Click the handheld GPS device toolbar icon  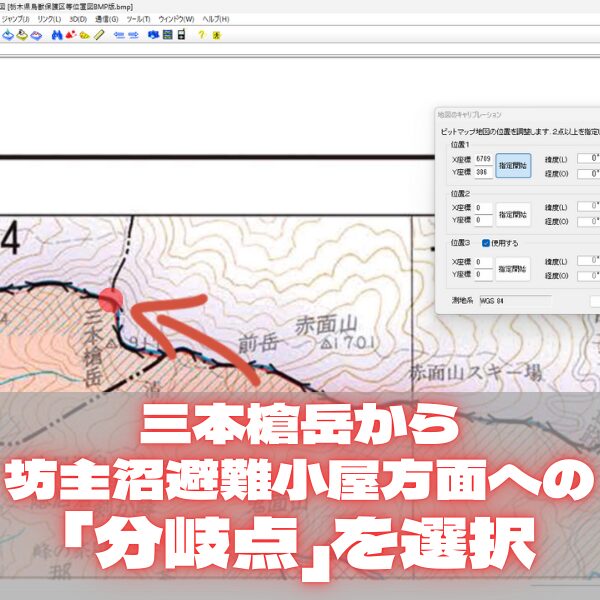click(x=181, y=35)
